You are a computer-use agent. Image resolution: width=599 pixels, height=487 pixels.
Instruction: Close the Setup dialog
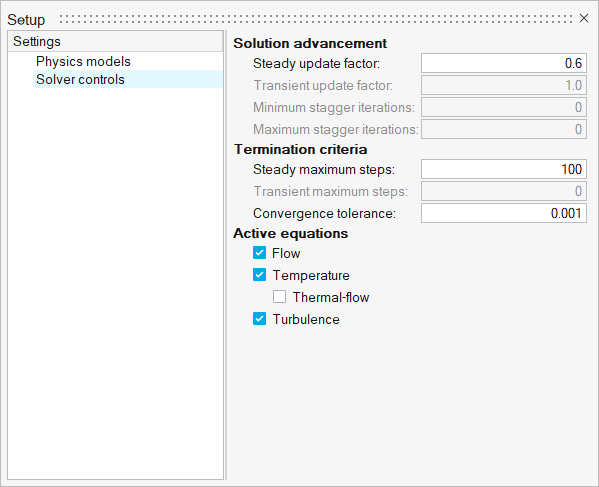tap(583, 18)
